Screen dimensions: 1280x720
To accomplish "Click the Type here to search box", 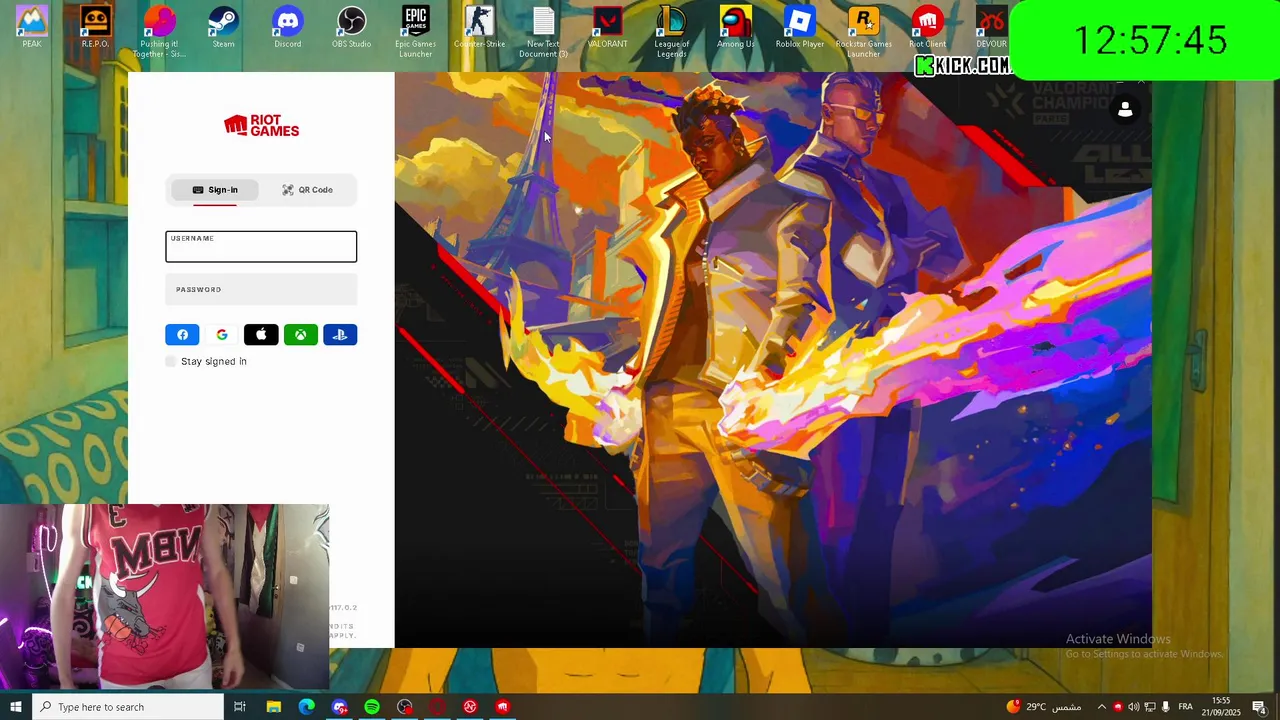I will pos(128,707).
